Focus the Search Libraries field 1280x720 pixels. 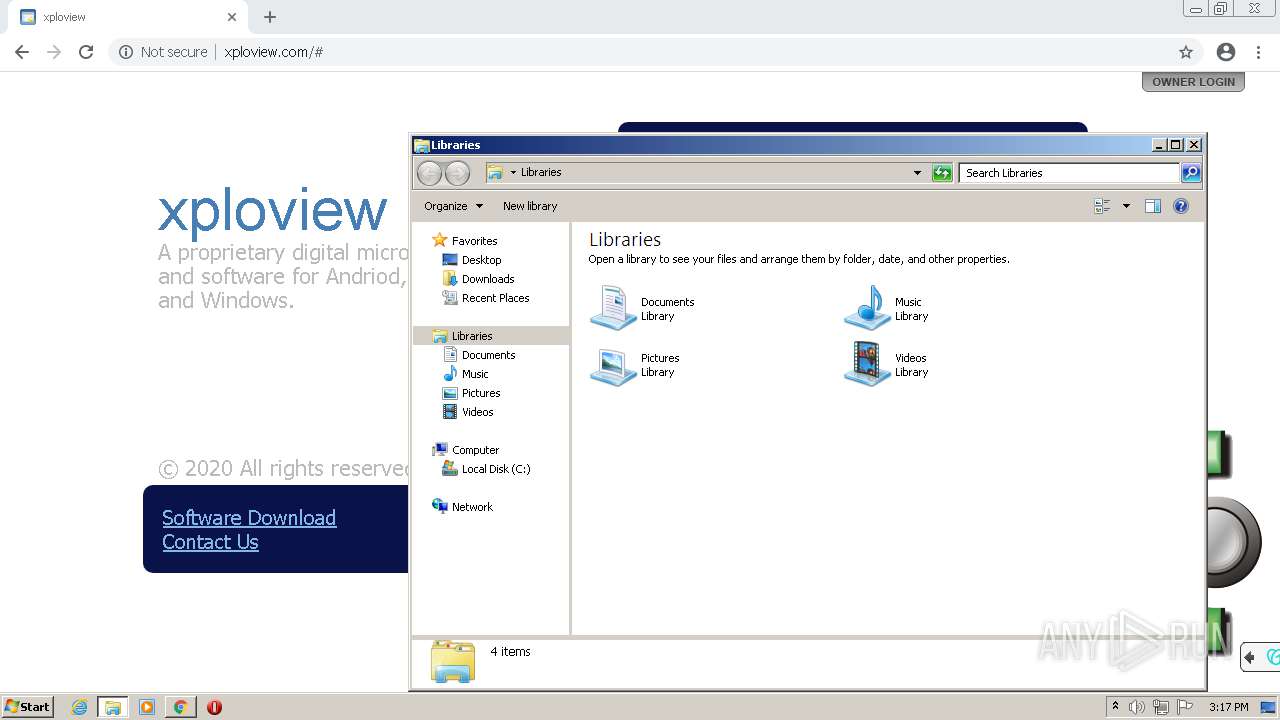(1069, 173)
